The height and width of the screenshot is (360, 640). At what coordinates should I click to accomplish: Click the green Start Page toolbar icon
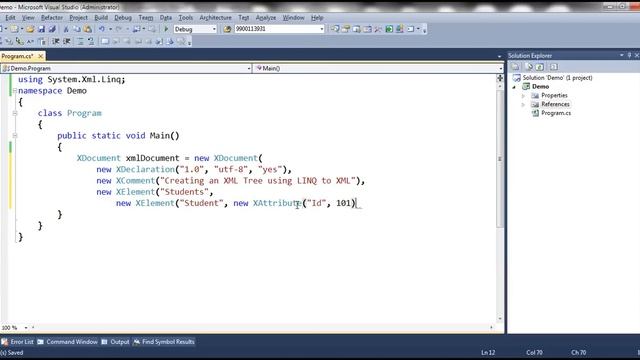pos(389,29)
